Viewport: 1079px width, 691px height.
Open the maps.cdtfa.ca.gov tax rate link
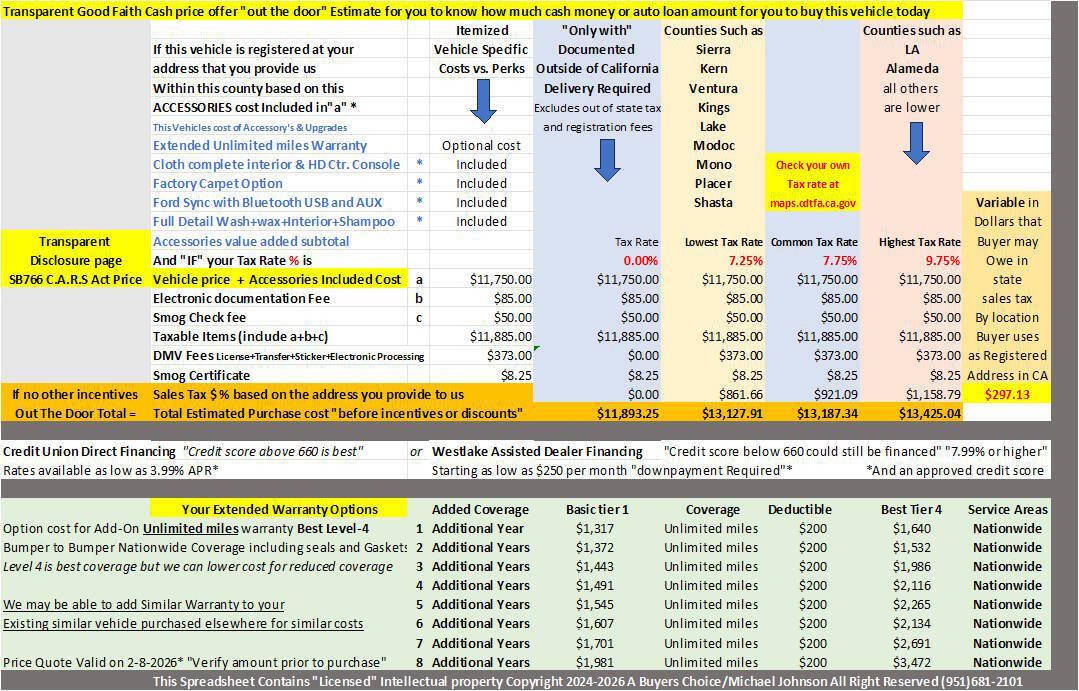coord(813,203)
